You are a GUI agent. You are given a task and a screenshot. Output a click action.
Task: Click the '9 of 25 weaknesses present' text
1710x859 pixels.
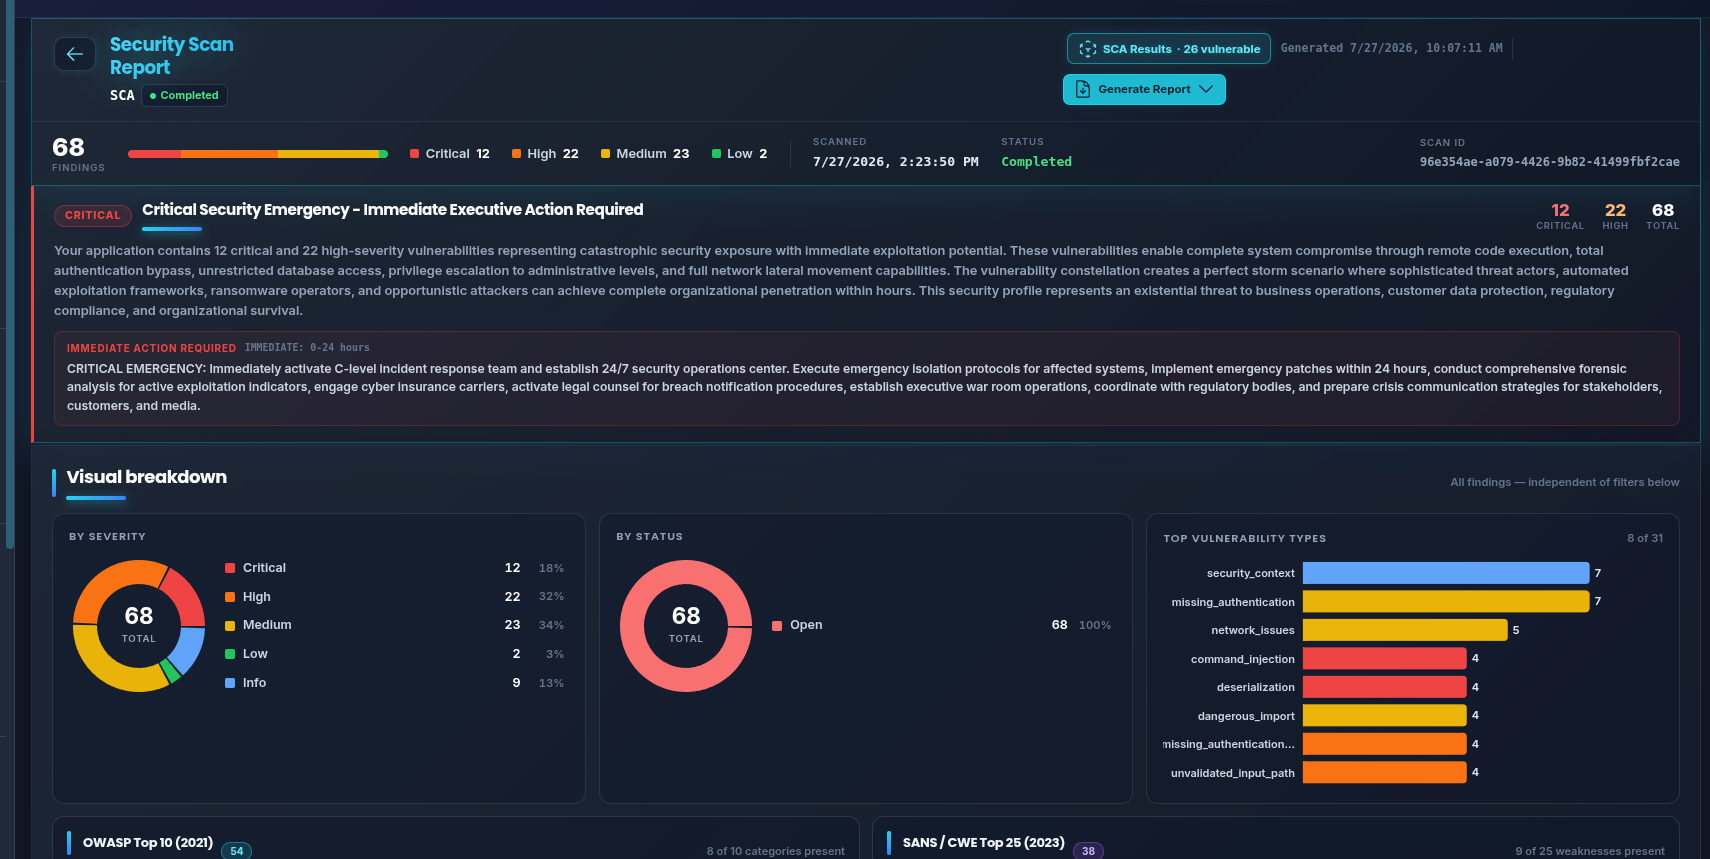[1590, 852]
